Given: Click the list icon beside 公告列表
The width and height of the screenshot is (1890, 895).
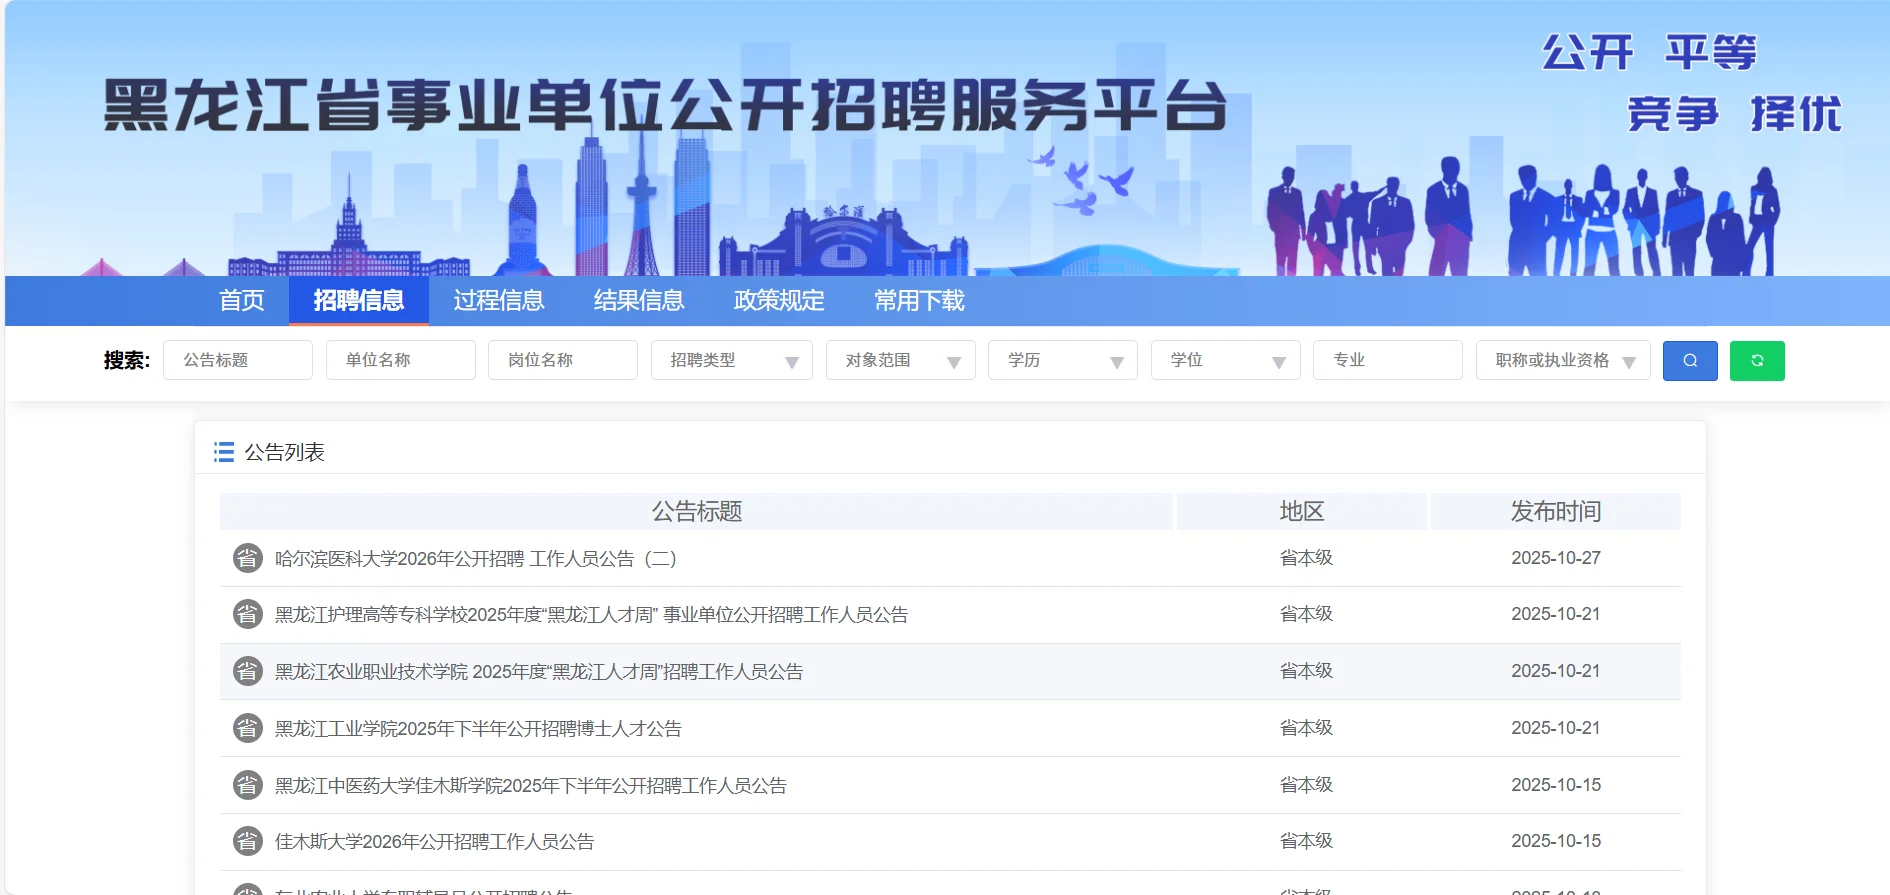Looking at the screenshot, I should pos(224,452).
